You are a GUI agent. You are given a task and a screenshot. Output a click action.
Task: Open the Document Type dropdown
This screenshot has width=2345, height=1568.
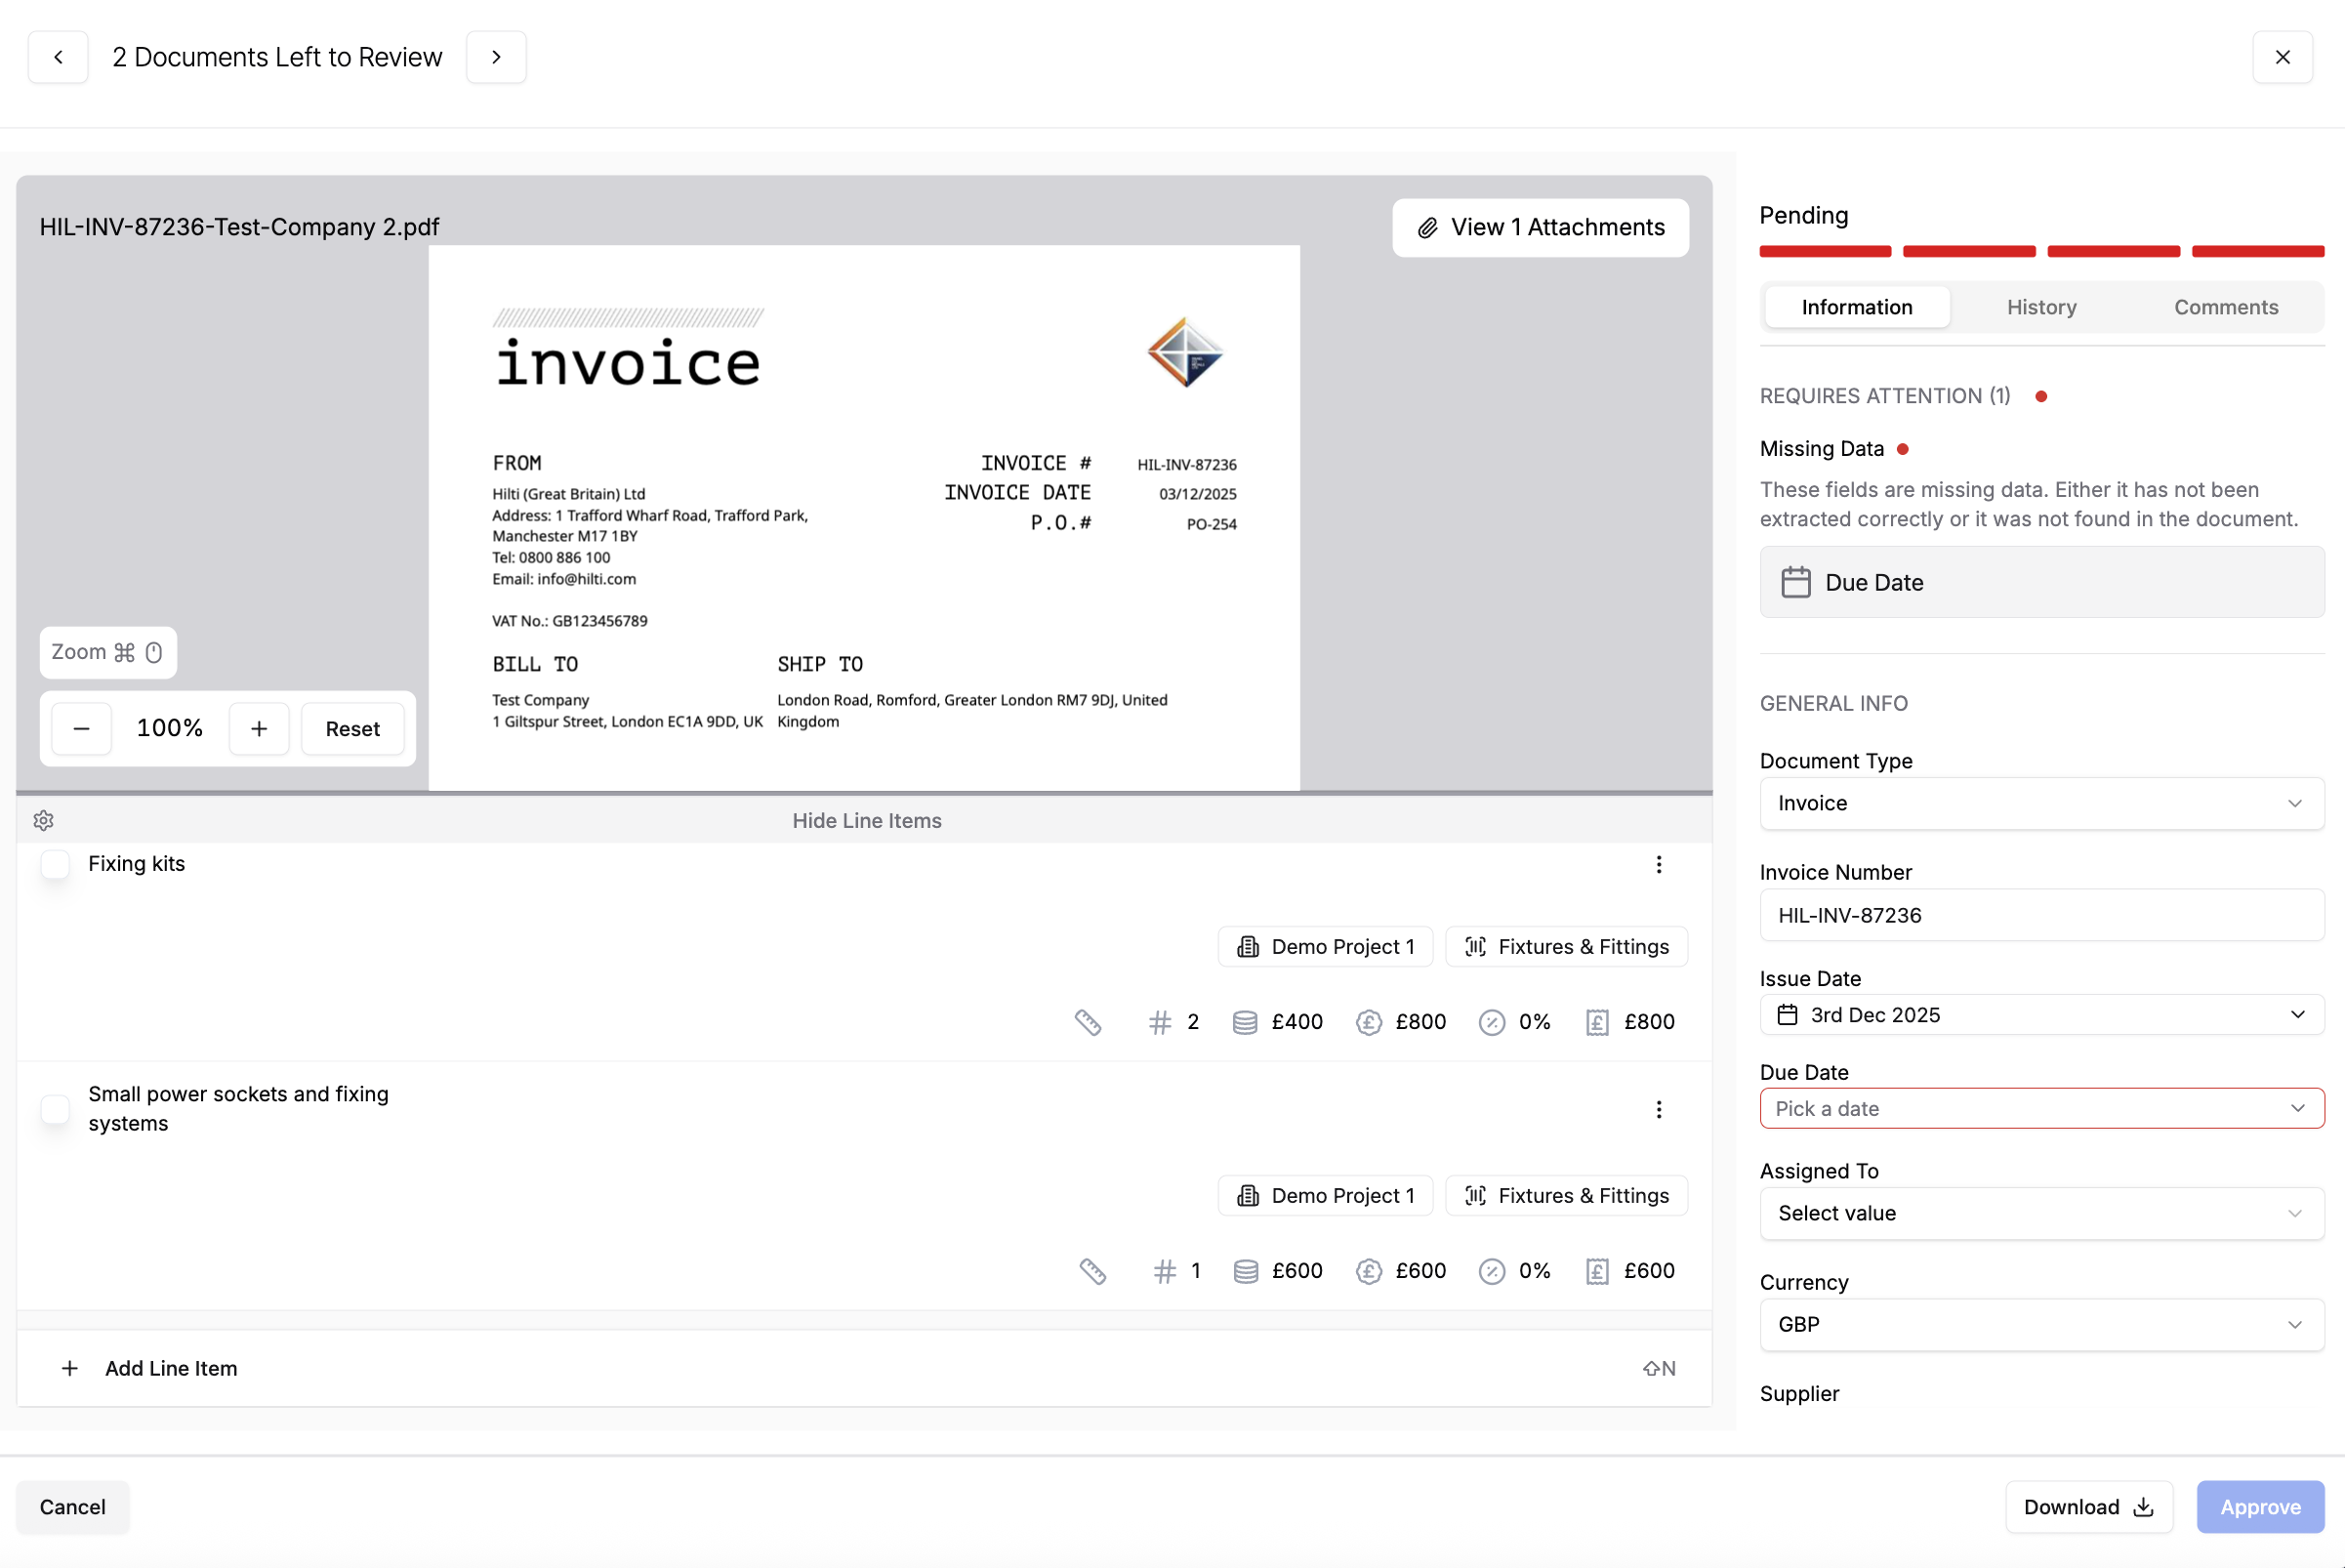(2041, 803)
